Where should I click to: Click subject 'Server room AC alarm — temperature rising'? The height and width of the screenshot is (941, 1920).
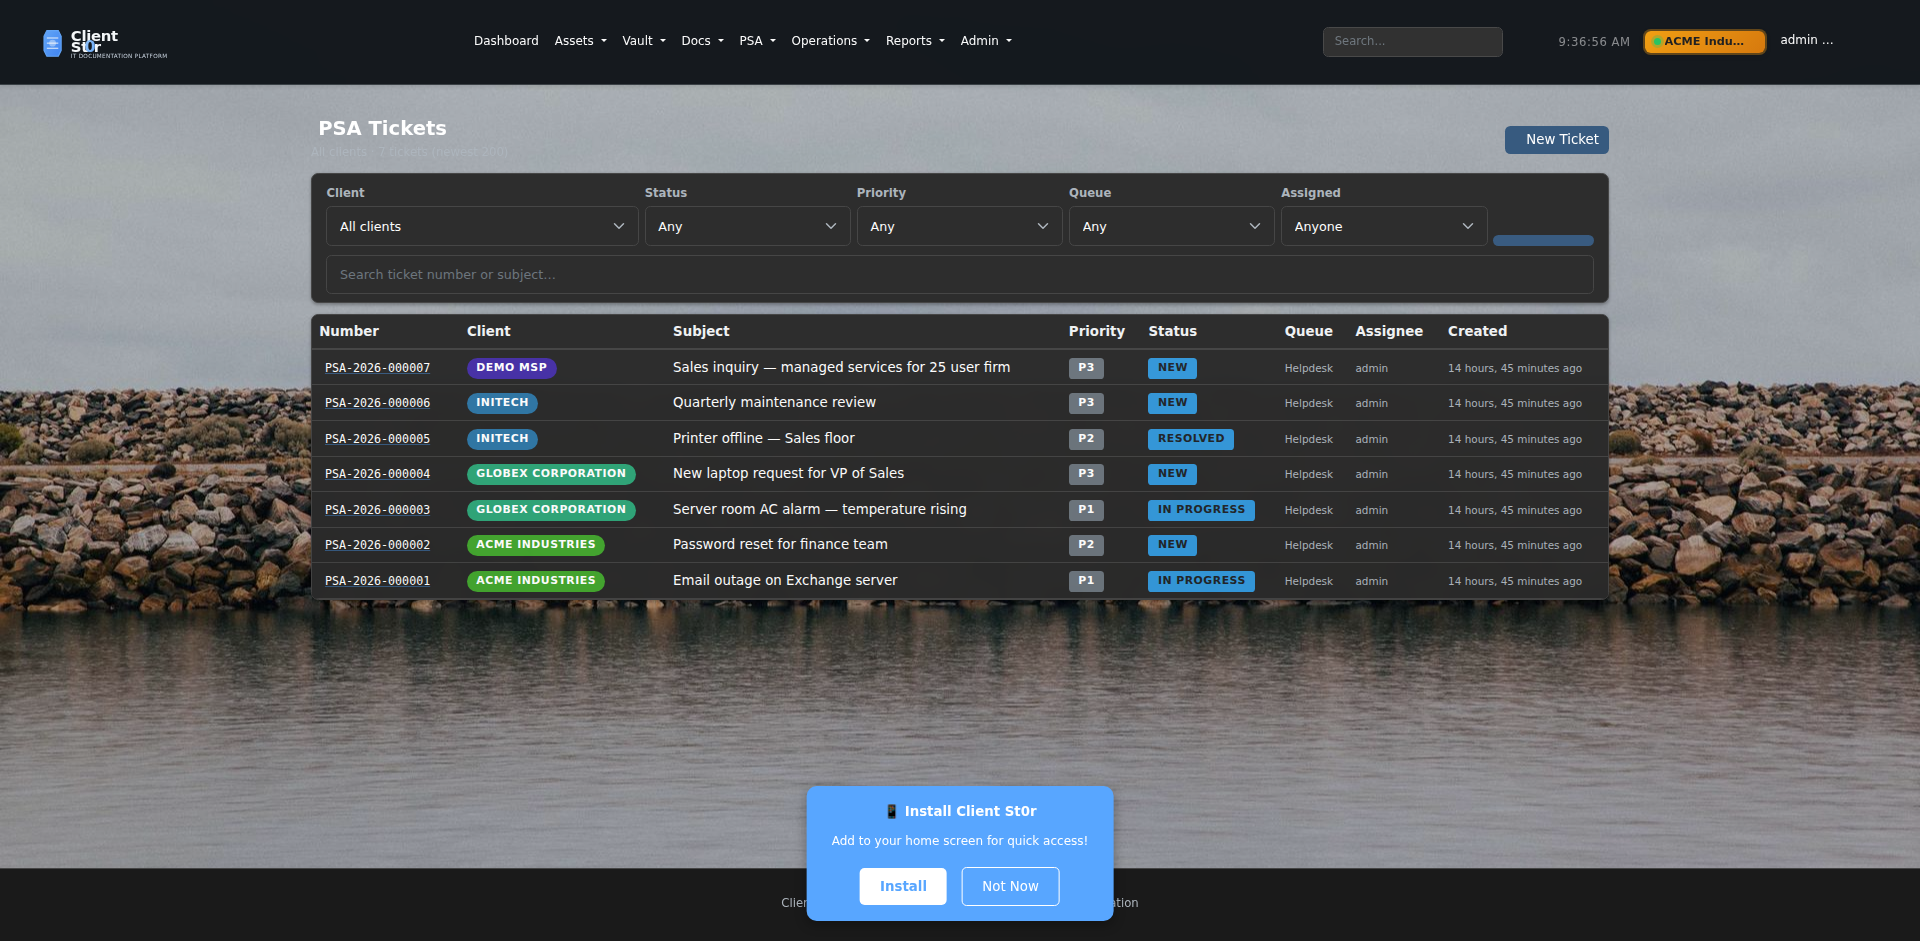819,509
